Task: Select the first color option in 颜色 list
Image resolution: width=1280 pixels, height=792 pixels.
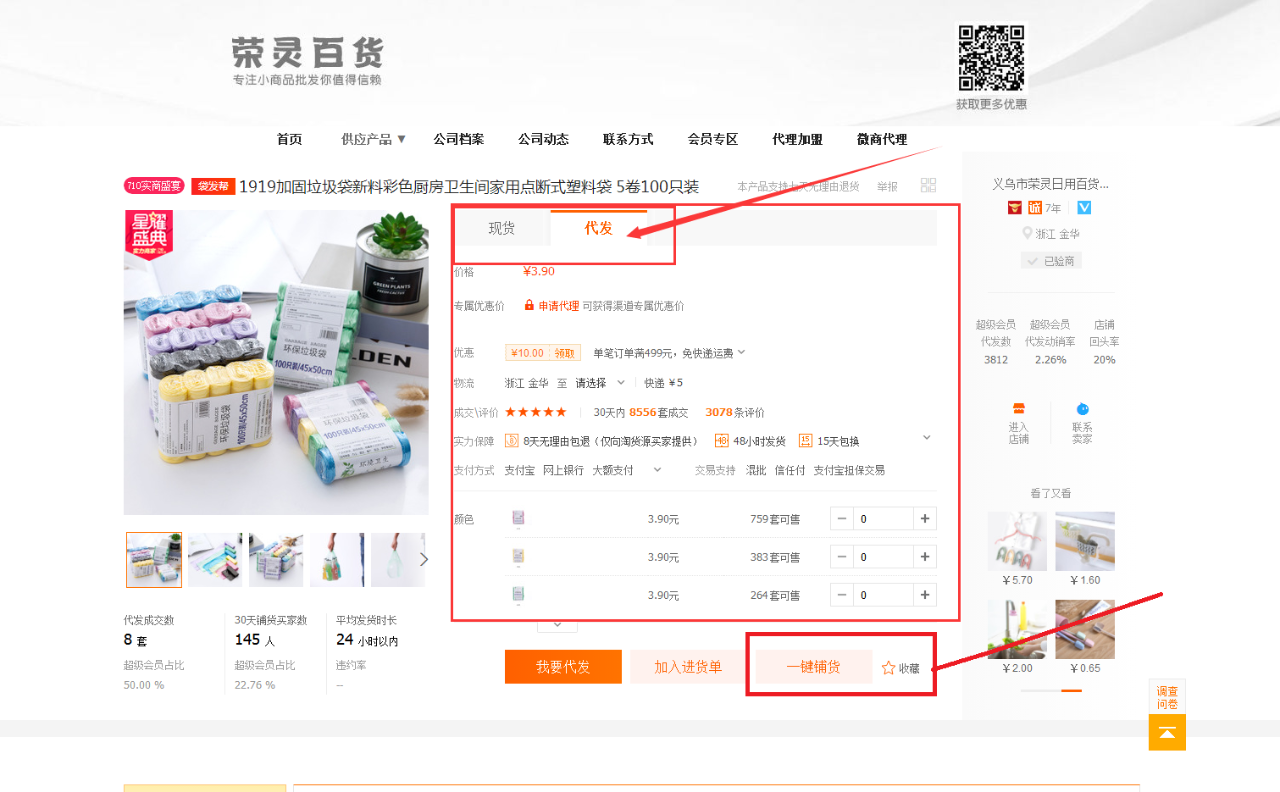Action: click(x=518, y=518)
